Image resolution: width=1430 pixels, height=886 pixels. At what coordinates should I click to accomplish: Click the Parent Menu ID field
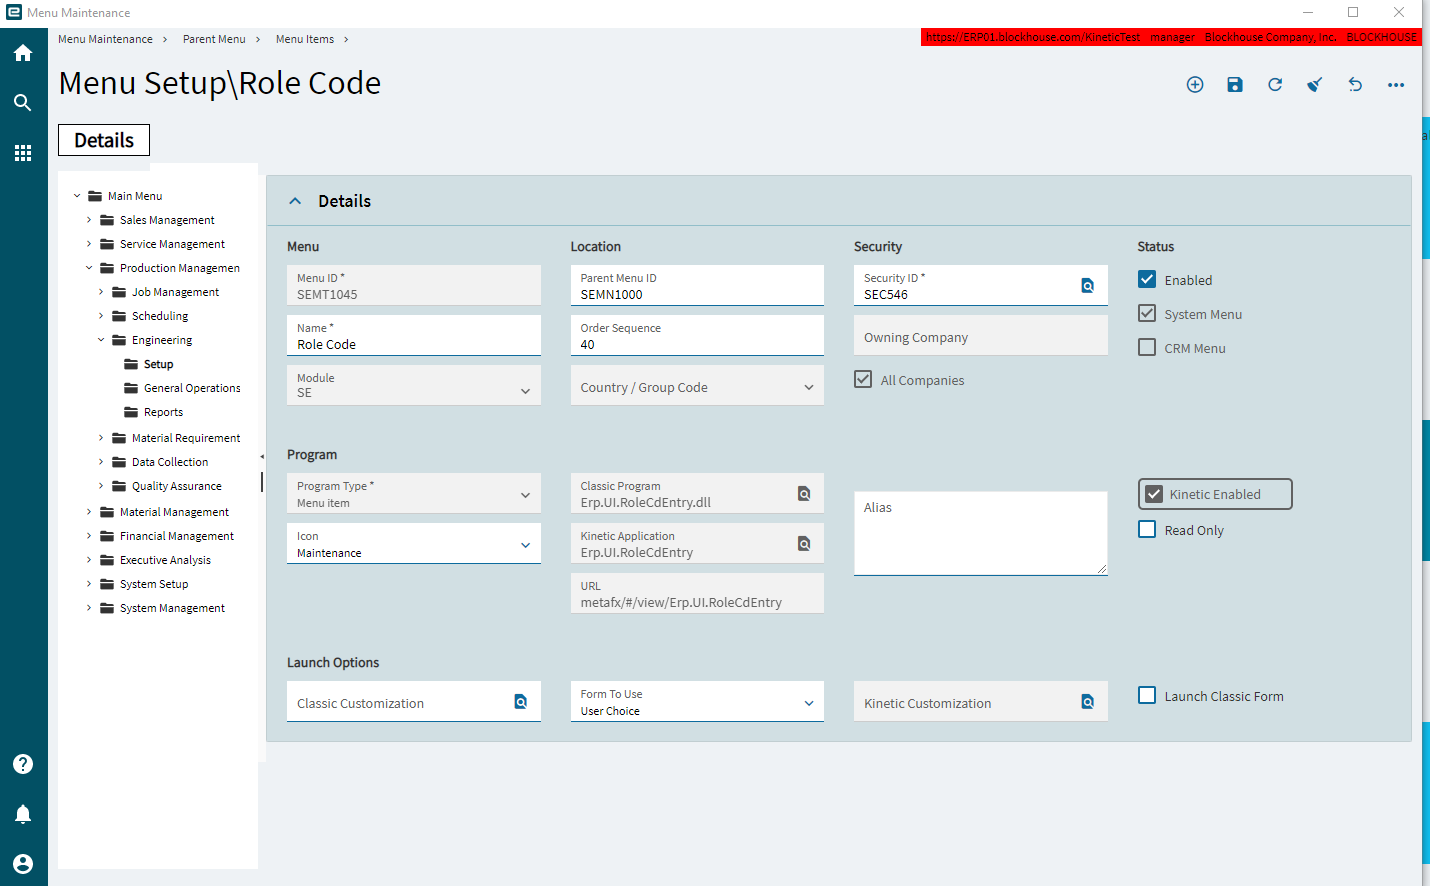(x=697, y=285)
